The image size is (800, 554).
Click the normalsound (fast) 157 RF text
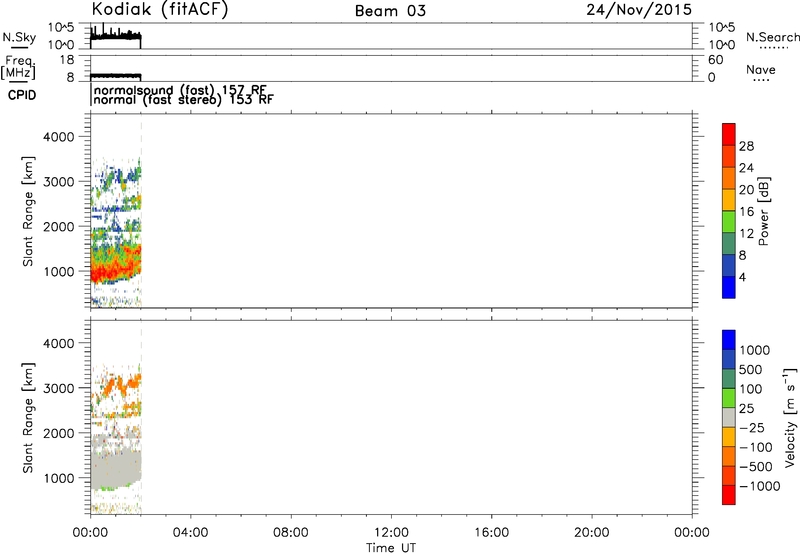(x=180, y=91)
